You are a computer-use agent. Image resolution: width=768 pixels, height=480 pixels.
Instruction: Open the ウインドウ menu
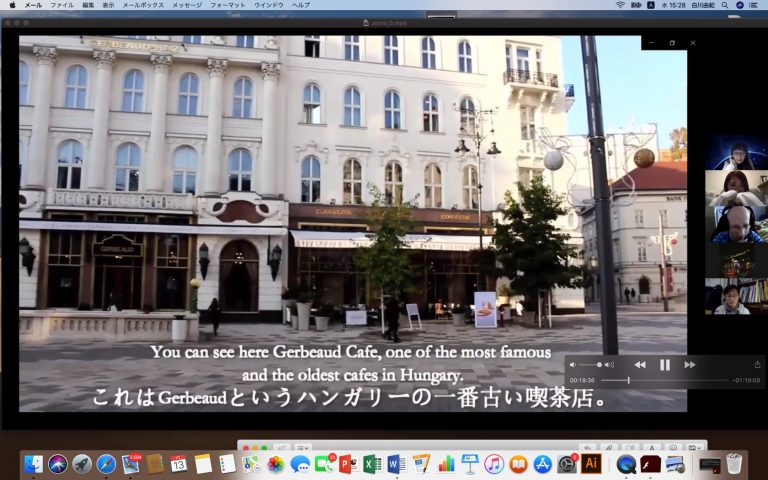click(269, 5)
